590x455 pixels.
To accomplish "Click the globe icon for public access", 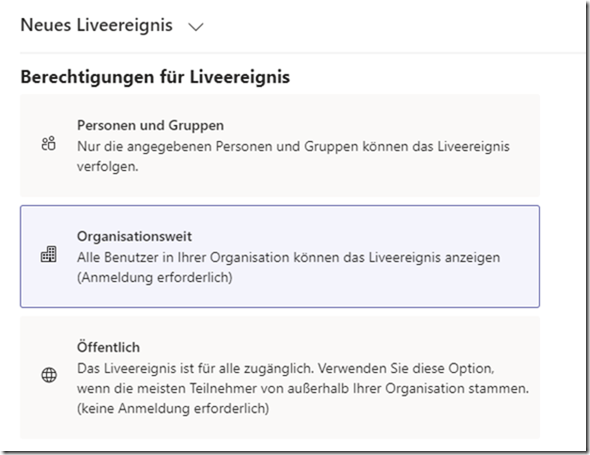I will pos(49,375).
